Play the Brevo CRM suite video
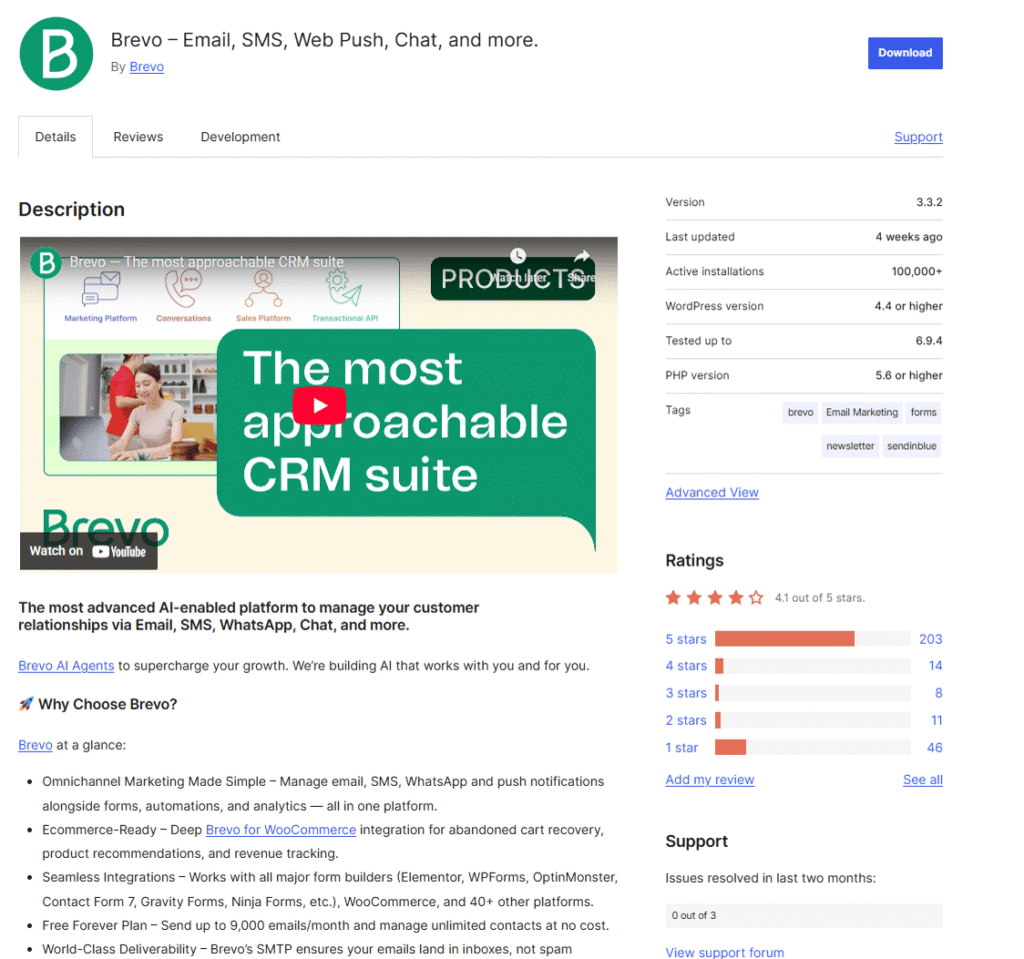The image size is (1024, 959). click(x=318, y=405)
